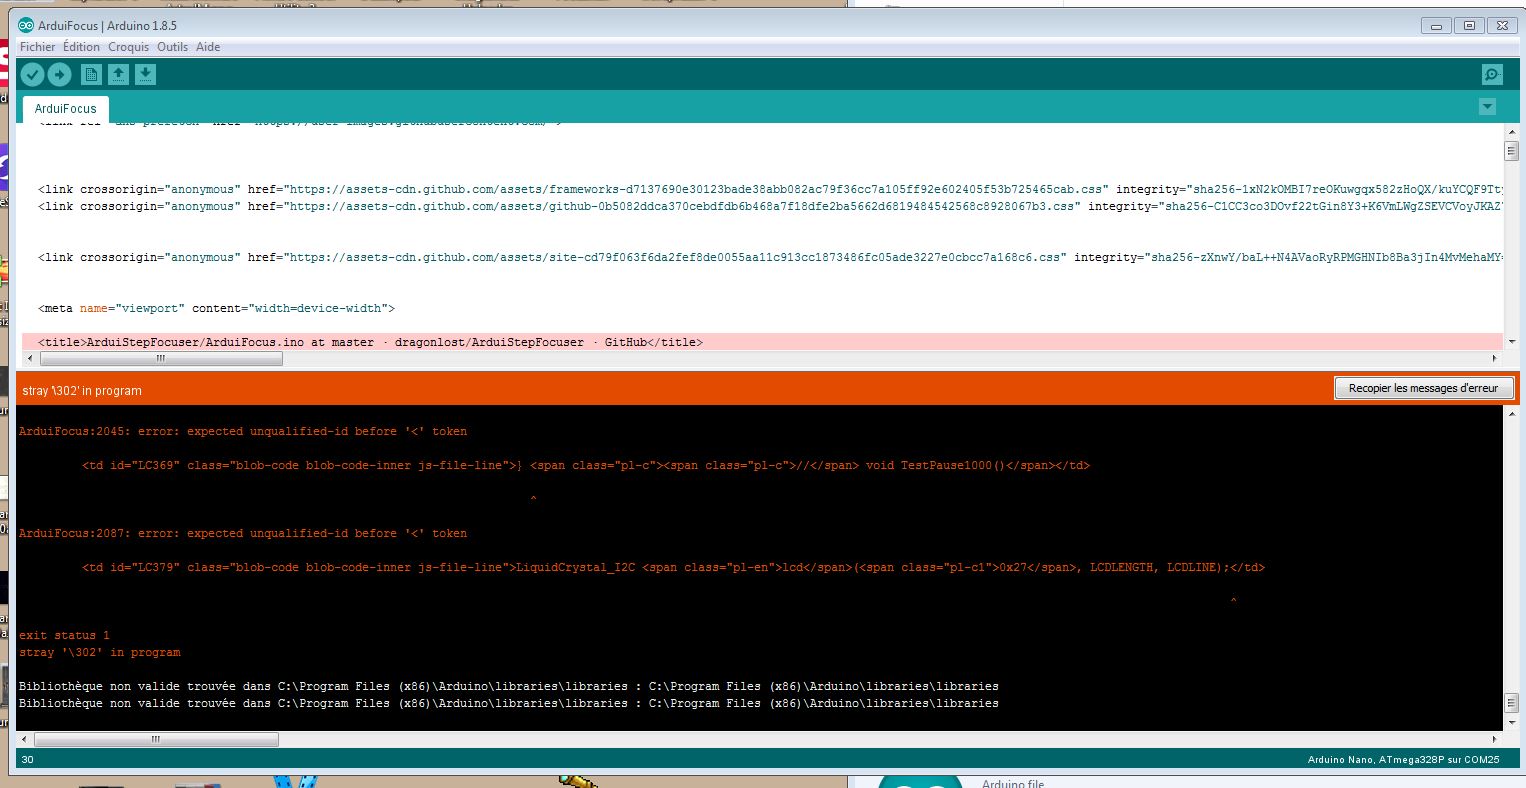
Task: Maximize the Arduino window
Action: click(1469, 25)
